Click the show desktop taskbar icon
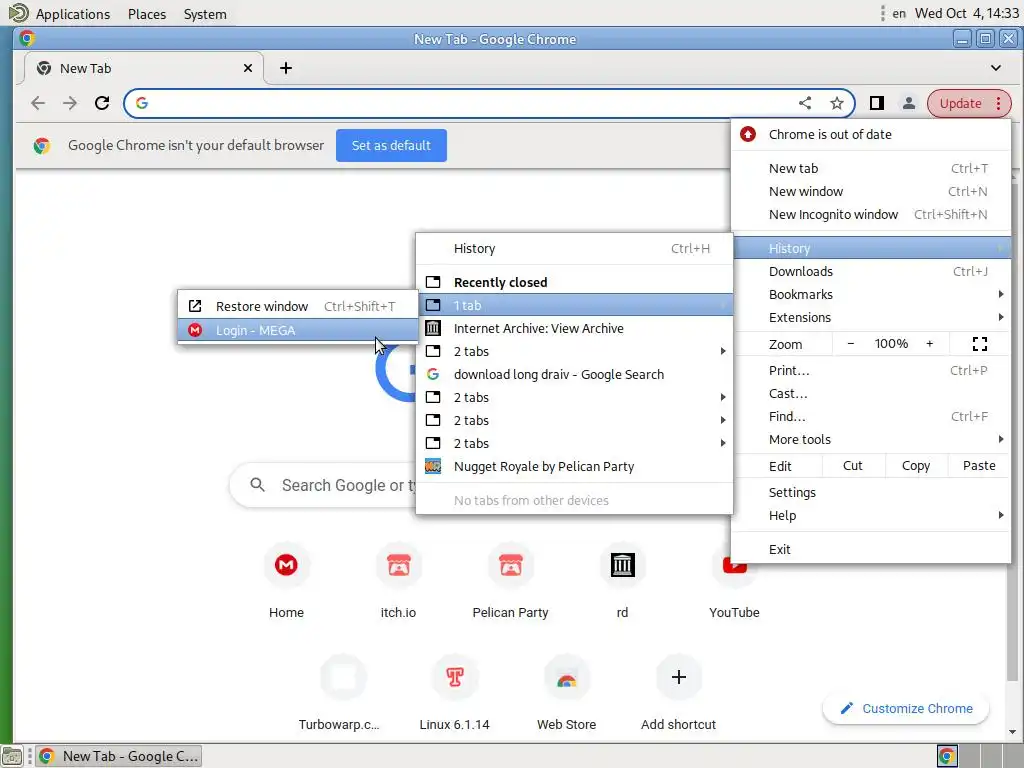 click(12, 756)
